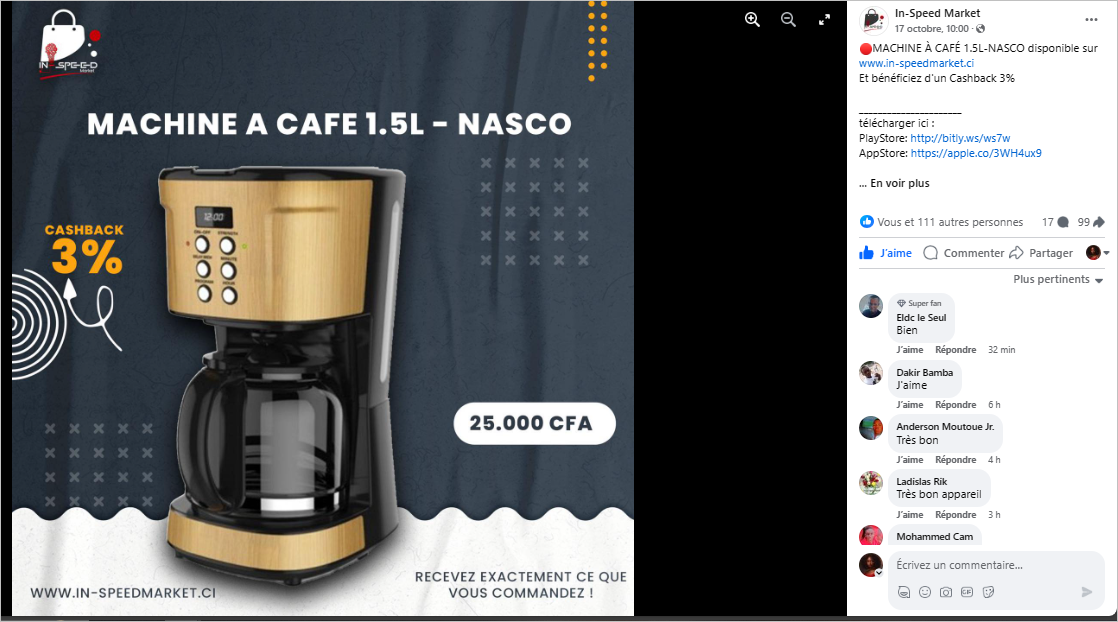Open the profile switcher next to Partager
Image resolution: width=1118 pixels, height=622 pixels.
point(1097,253)
